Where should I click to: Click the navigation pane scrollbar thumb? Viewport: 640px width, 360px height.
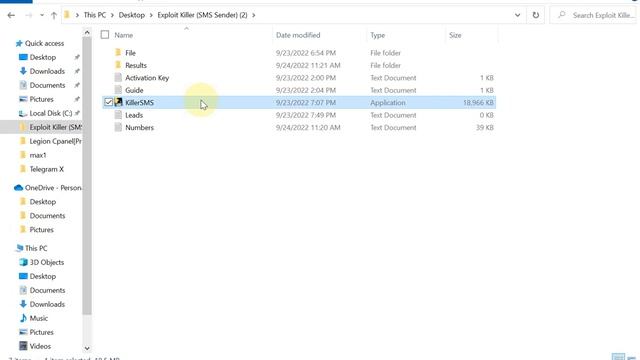coord(87,176)
